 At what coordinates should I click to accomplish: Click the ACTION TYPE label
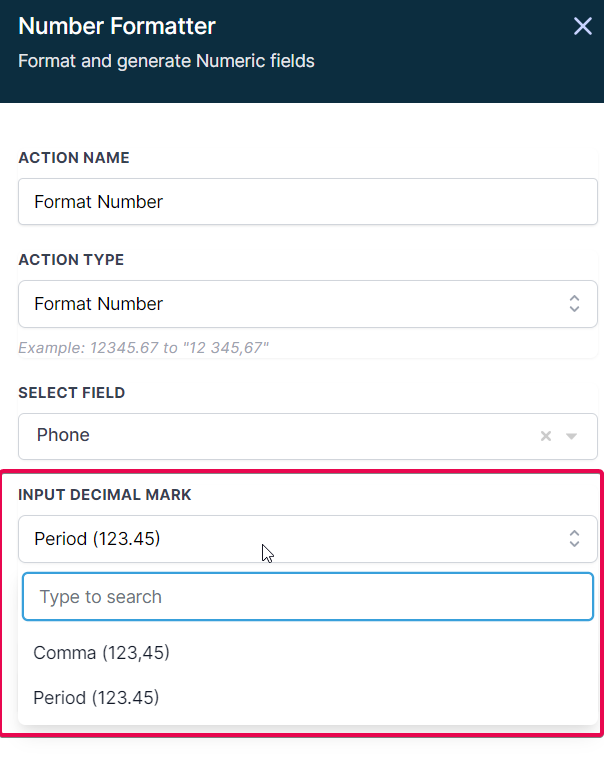coord(71,260)
